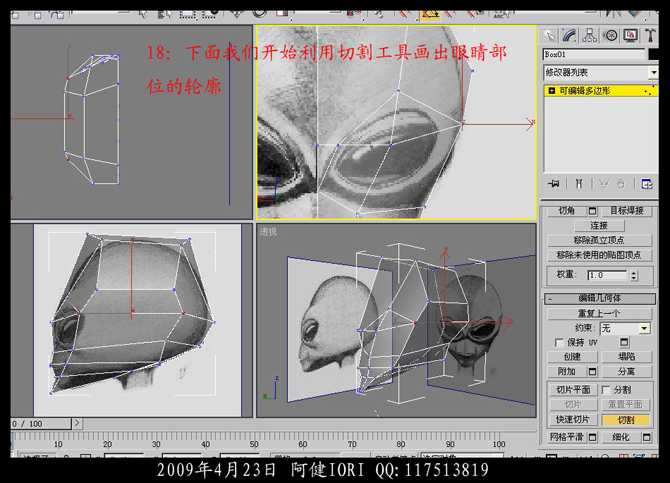Open the Motion panel tab

coord(610,35)
